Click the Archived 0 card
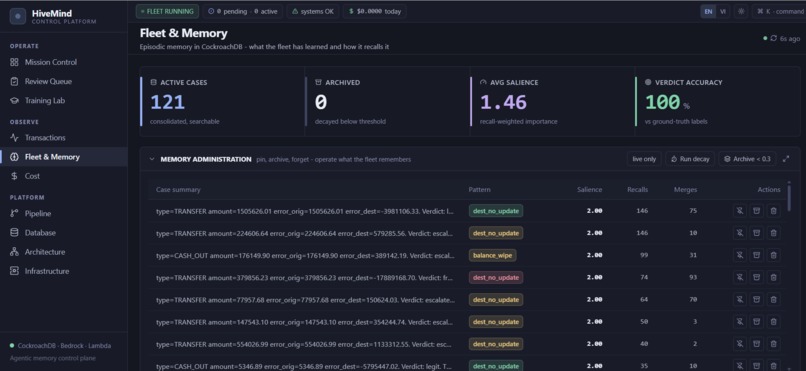The image size is (806, 371). 387,101
